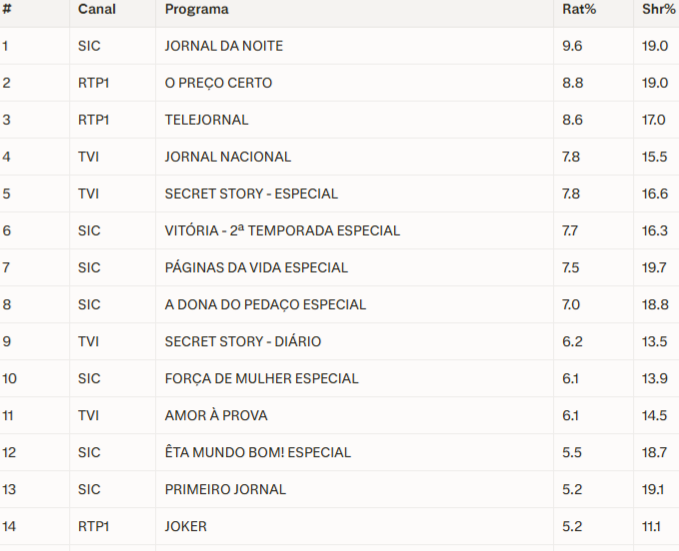Select the 19.7 share value
Image resolution: width=679 pixels, height=551 pixels.
[655, 268]
